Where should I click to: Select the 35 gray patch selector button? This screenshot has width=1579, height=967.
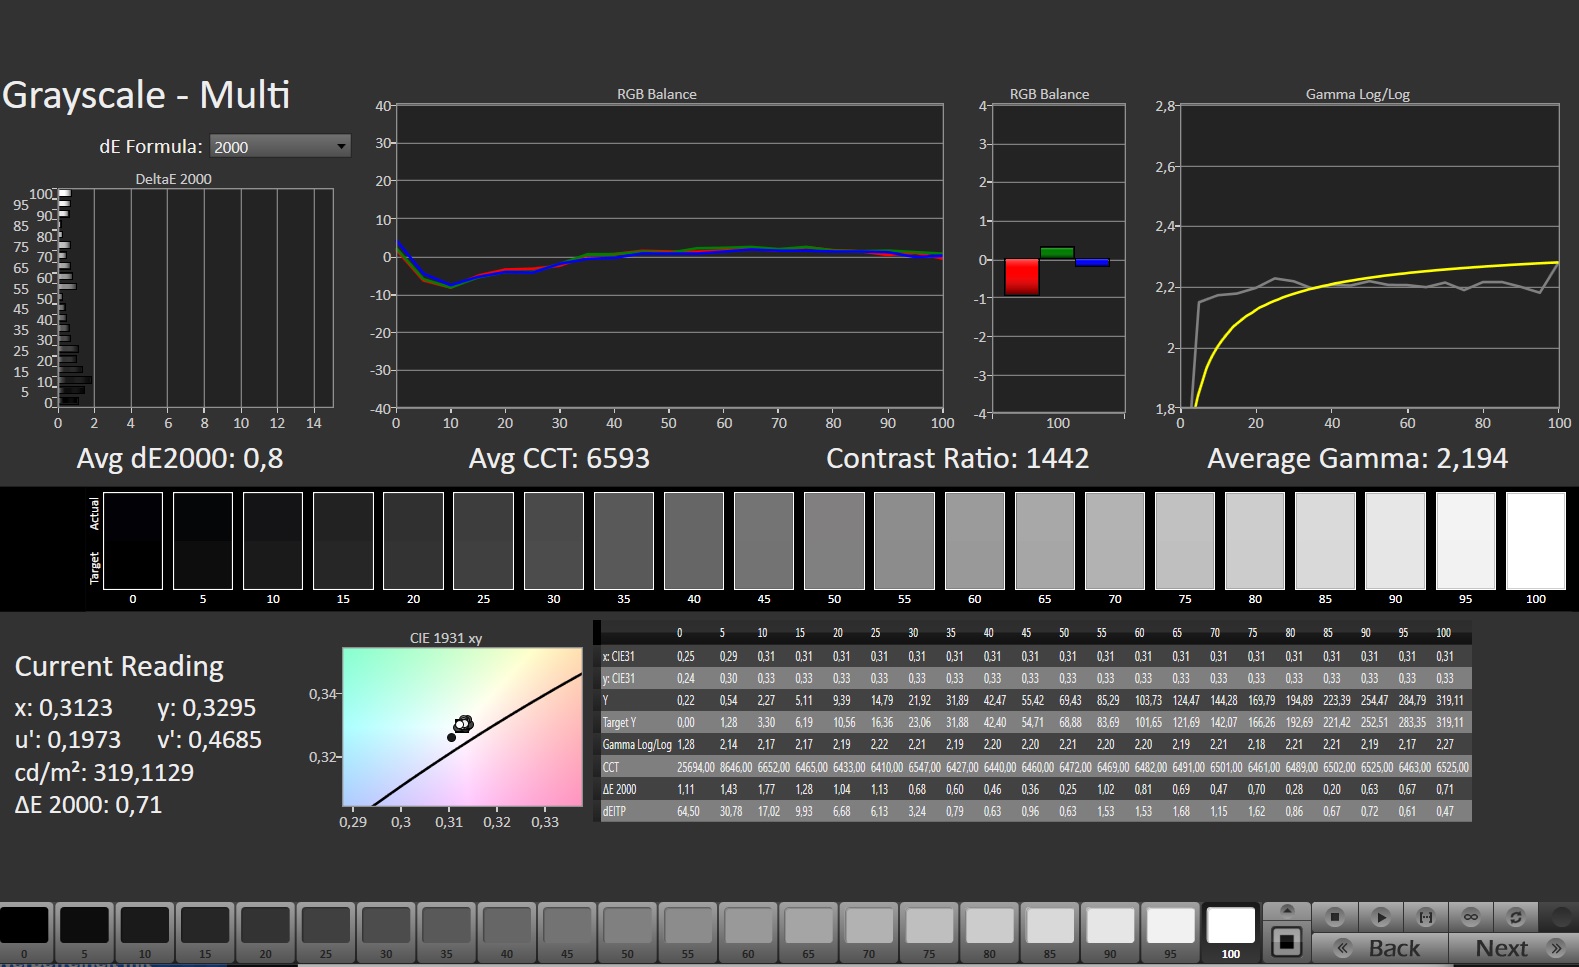click(x=446, y=932)
